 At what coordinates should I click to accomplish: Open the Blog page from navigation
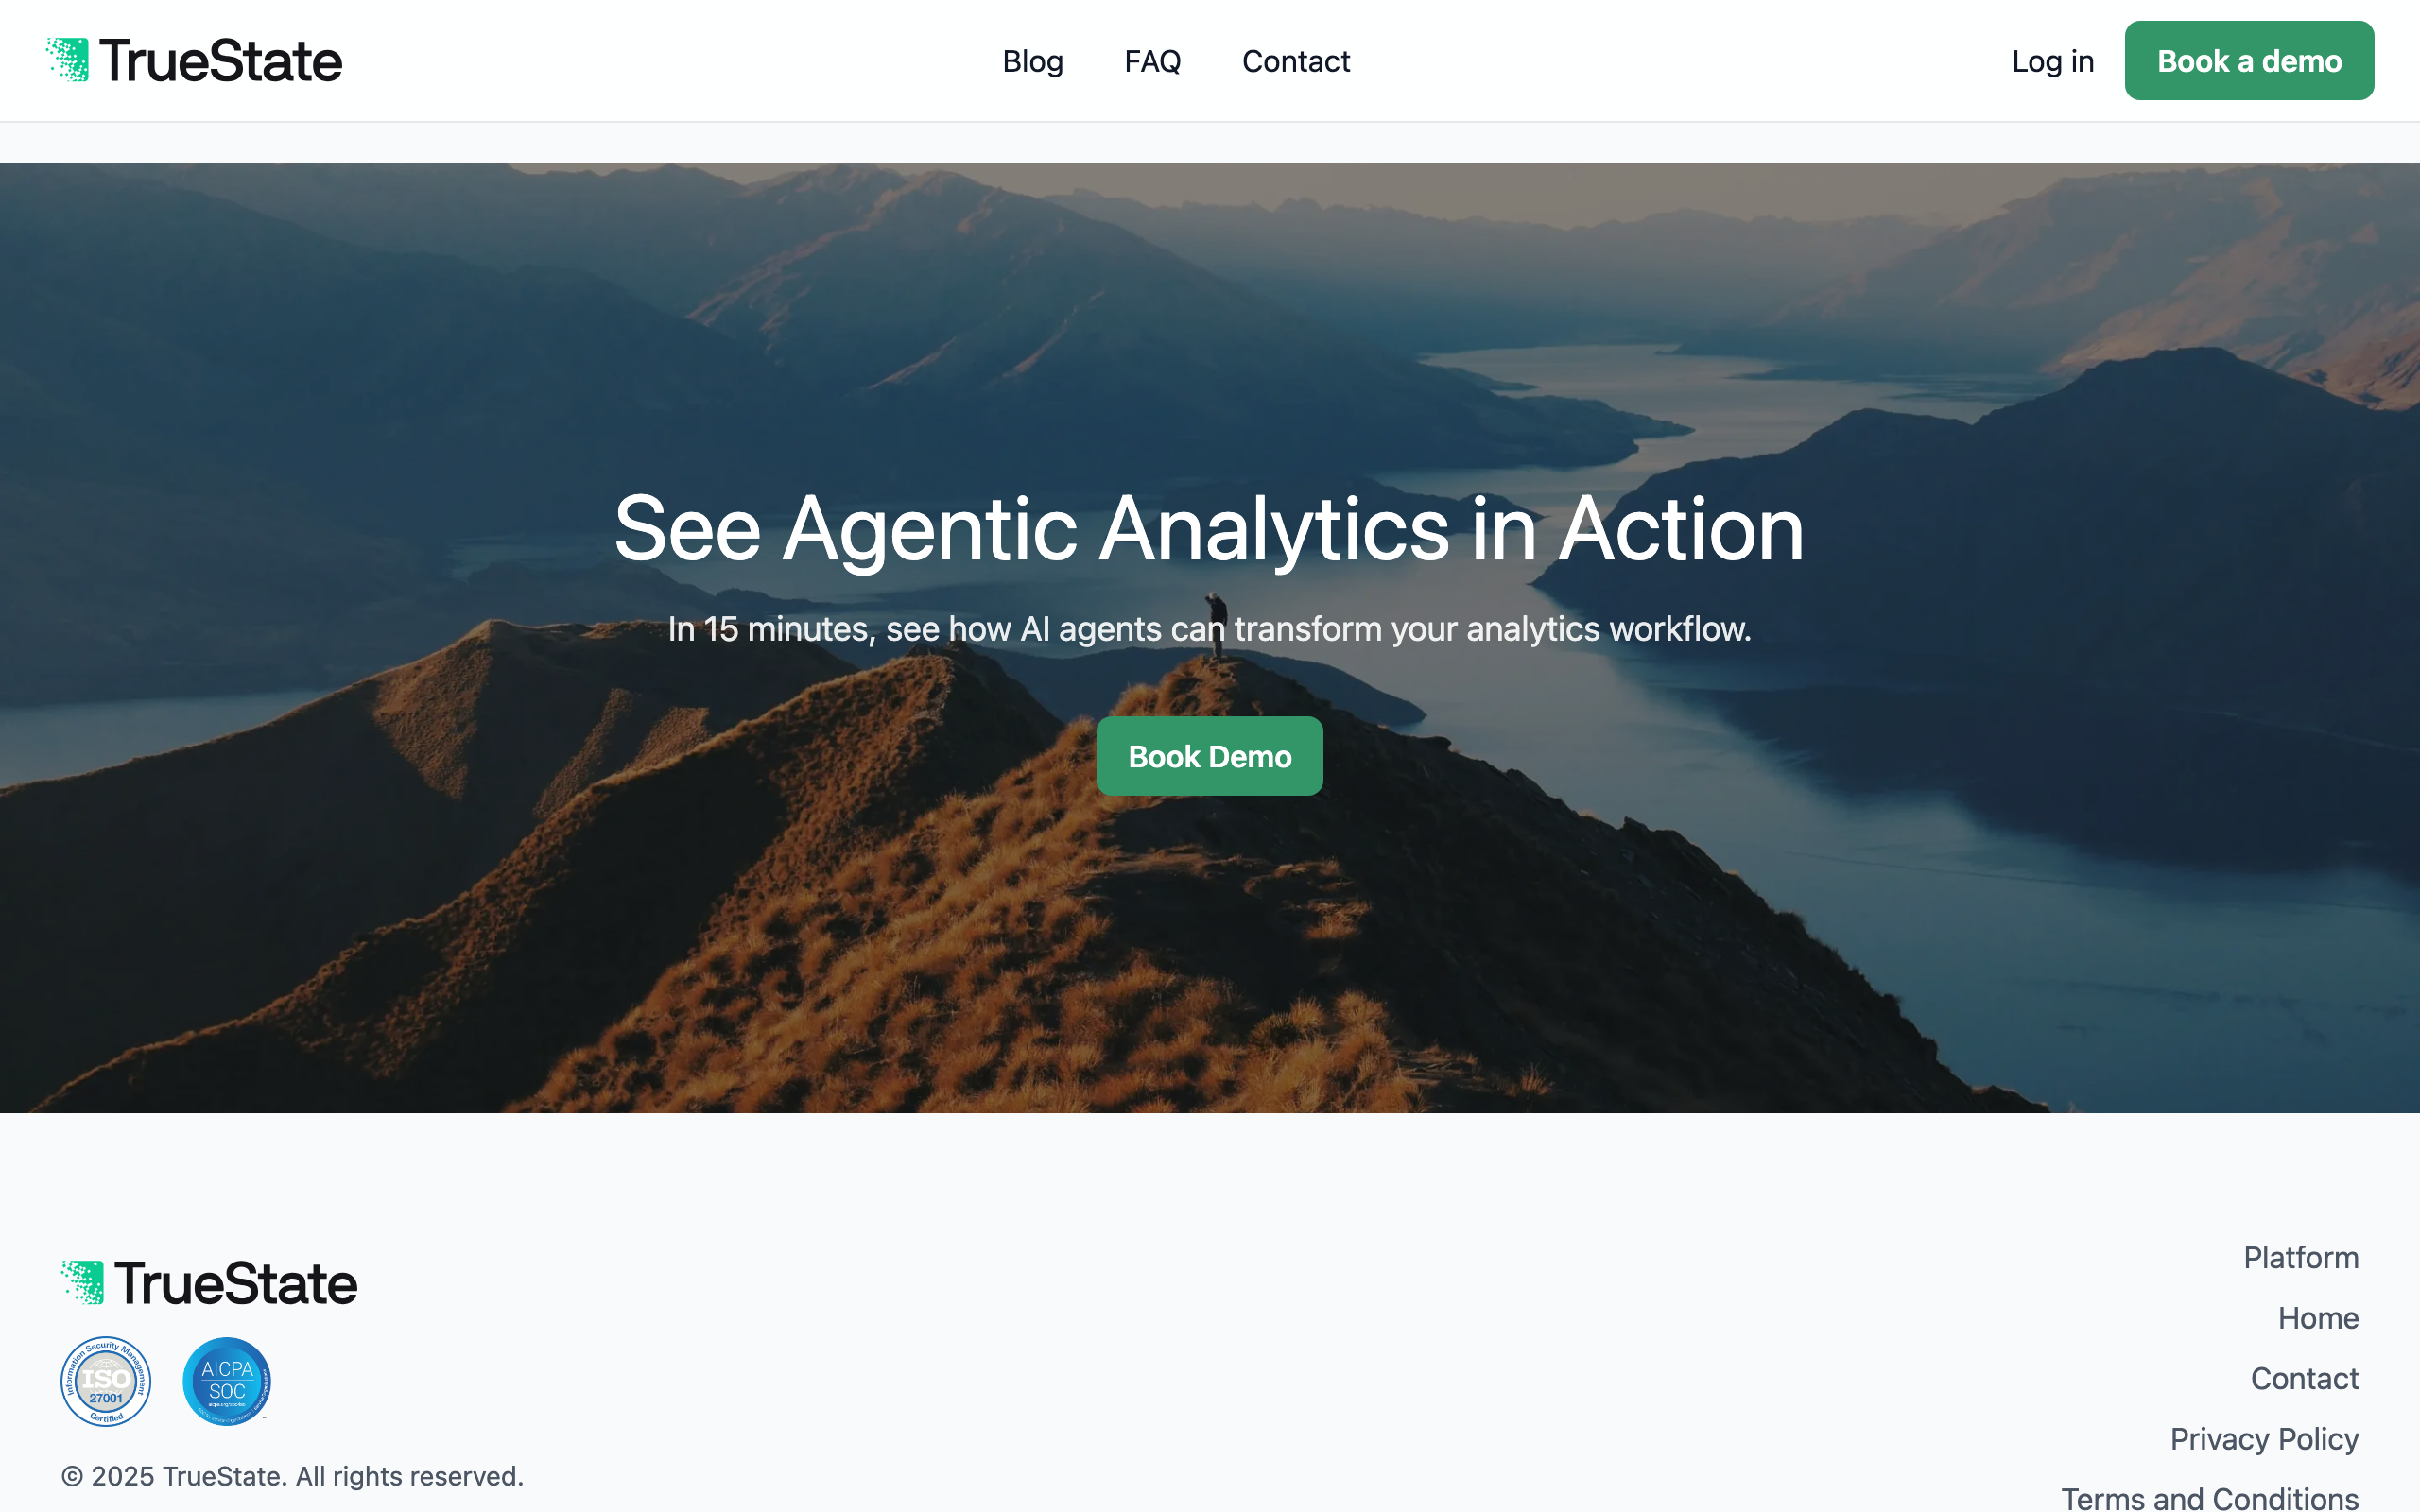point(1033,61)
